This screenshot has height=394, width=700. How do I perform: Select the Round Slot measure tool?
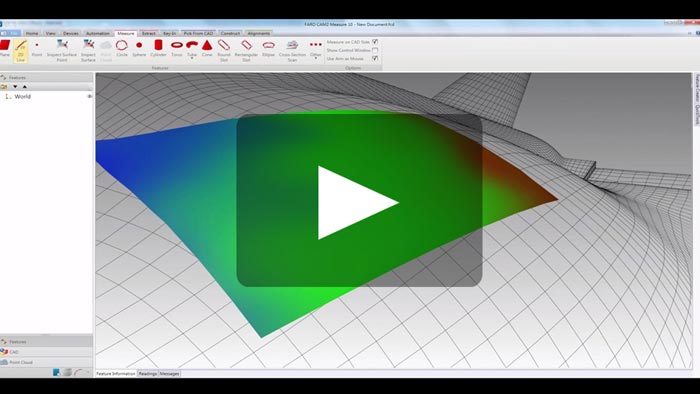pos(224,50)
